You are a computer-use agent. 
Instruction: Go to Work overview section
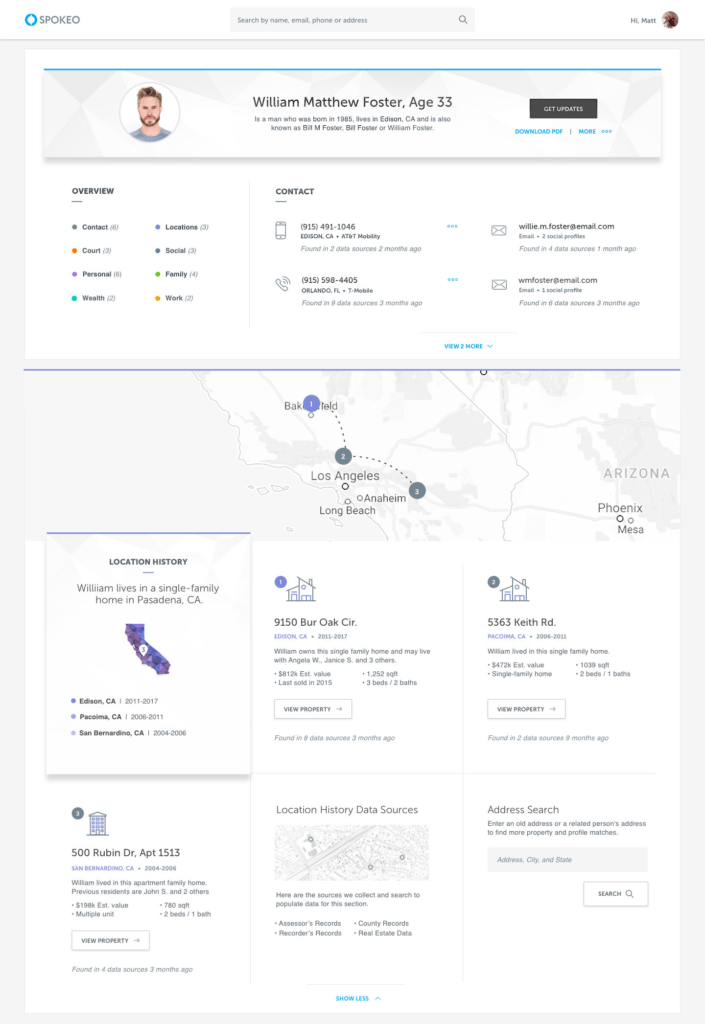(174, 298)
